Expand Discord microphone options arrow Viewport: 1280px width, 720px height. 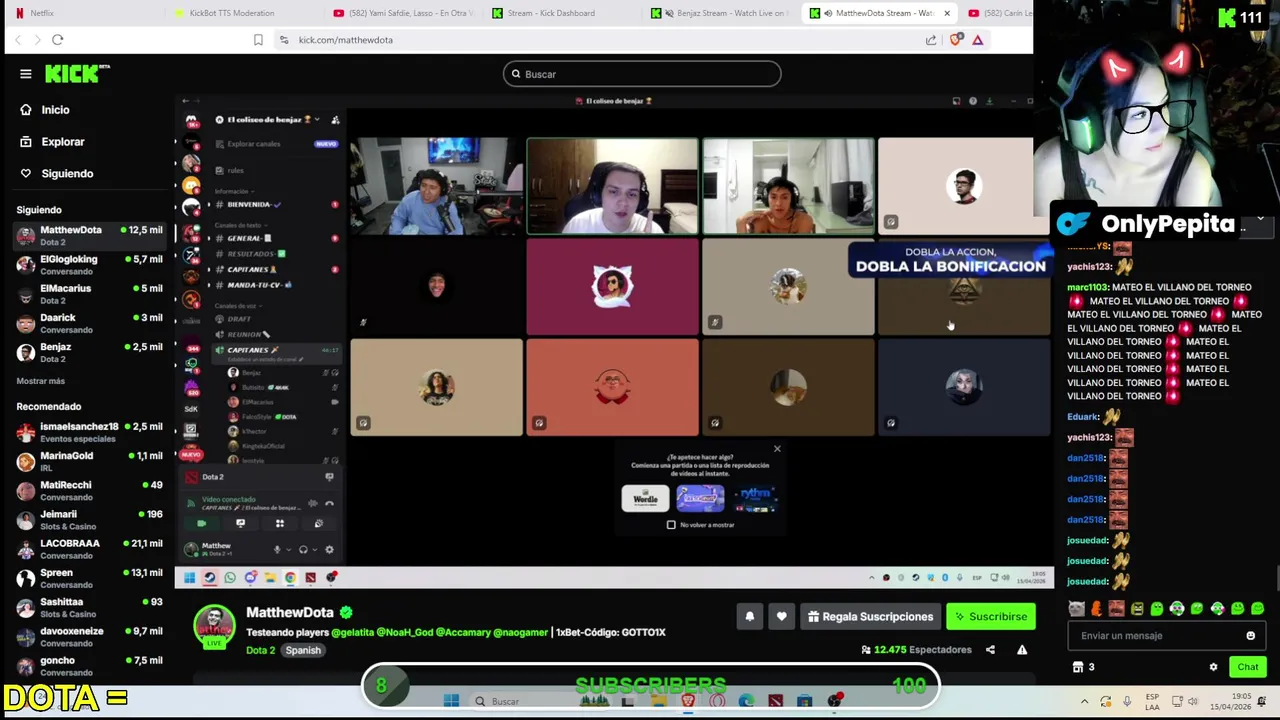point(289,549)
